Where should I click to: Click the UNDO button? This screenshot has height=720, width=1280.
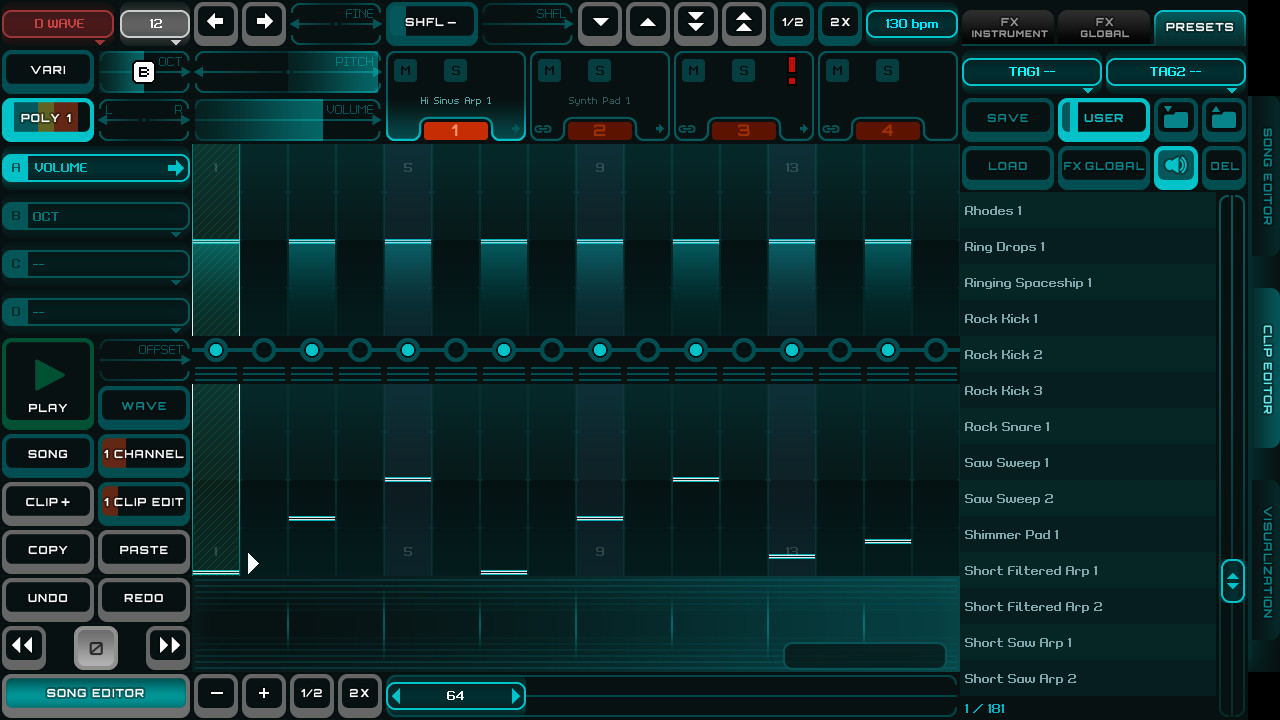(x=47, y=598)
